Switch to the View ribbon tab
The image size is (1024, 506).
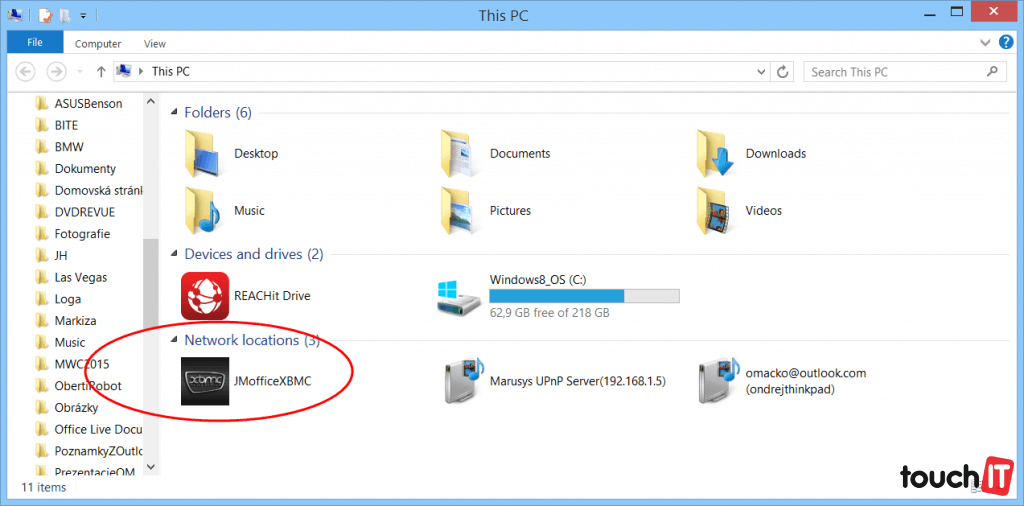pyautogui.click(x=155, y=44)
